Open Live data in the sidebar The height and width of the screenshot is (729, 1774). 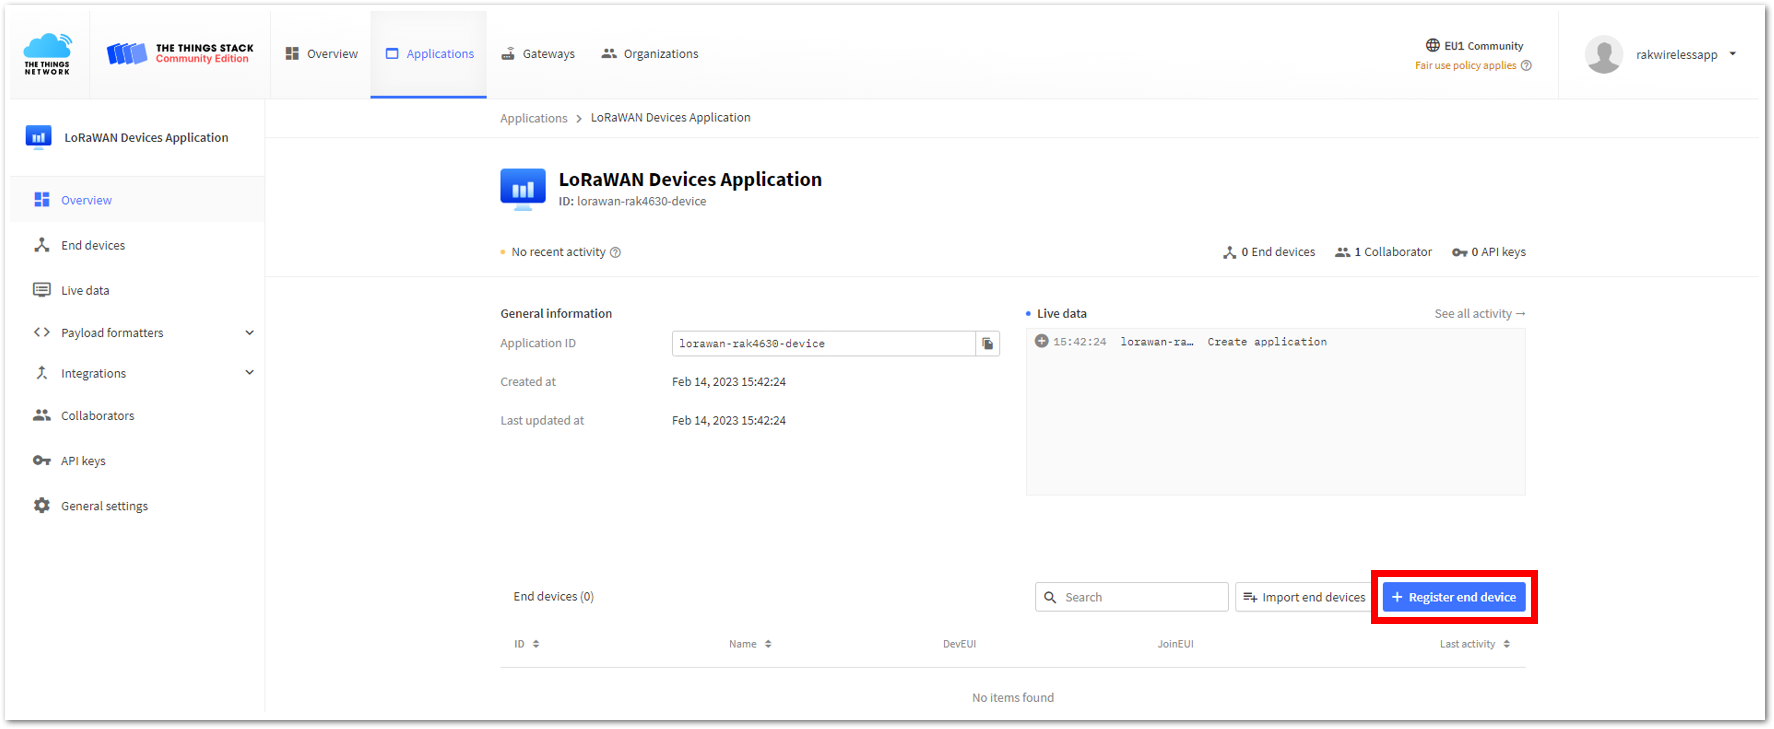point(137,290)
